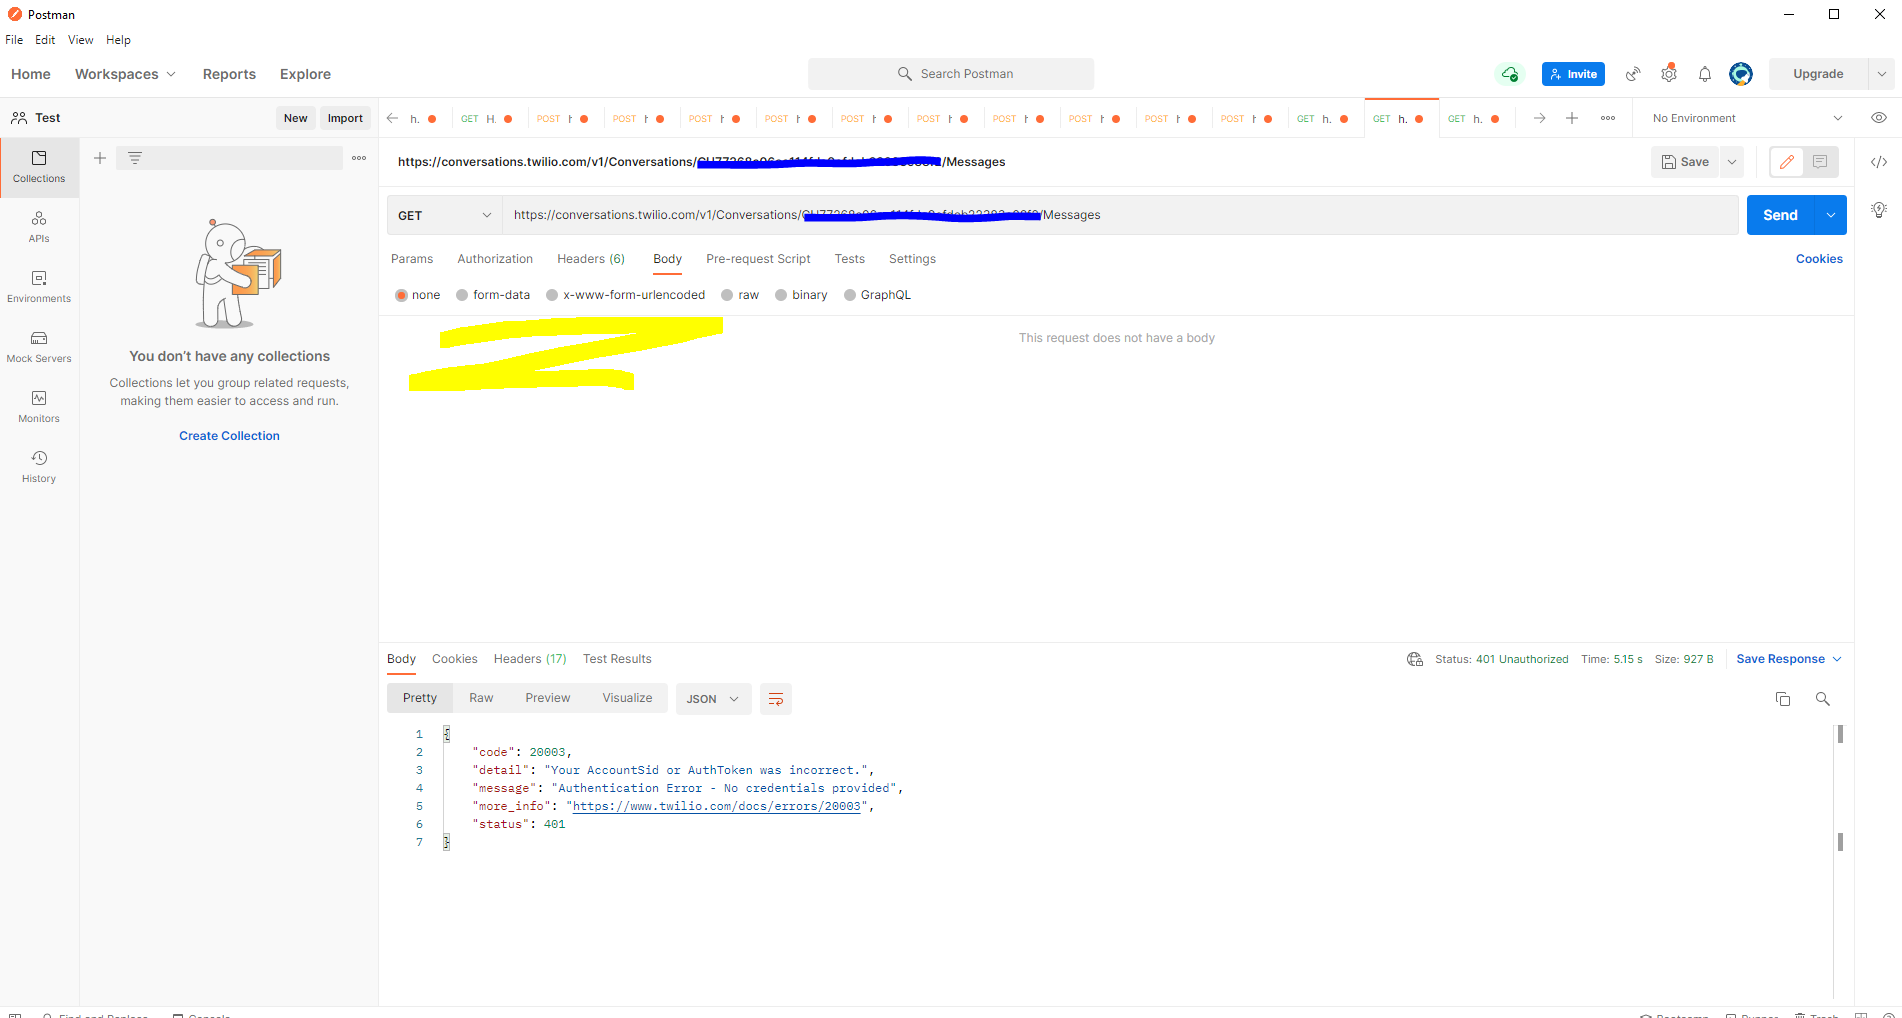Open the GET HTTP method dropdown
Screen dimensions: 1902x1018
coord(444,215)
